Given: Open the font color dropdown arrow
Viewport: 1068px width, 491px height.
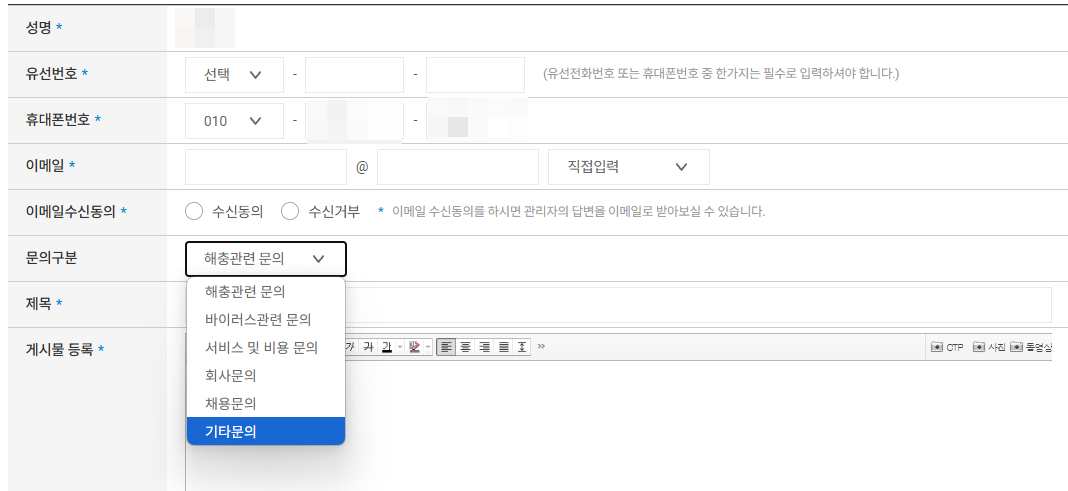Looking at the screenshot, I should [x=400, y=347].
